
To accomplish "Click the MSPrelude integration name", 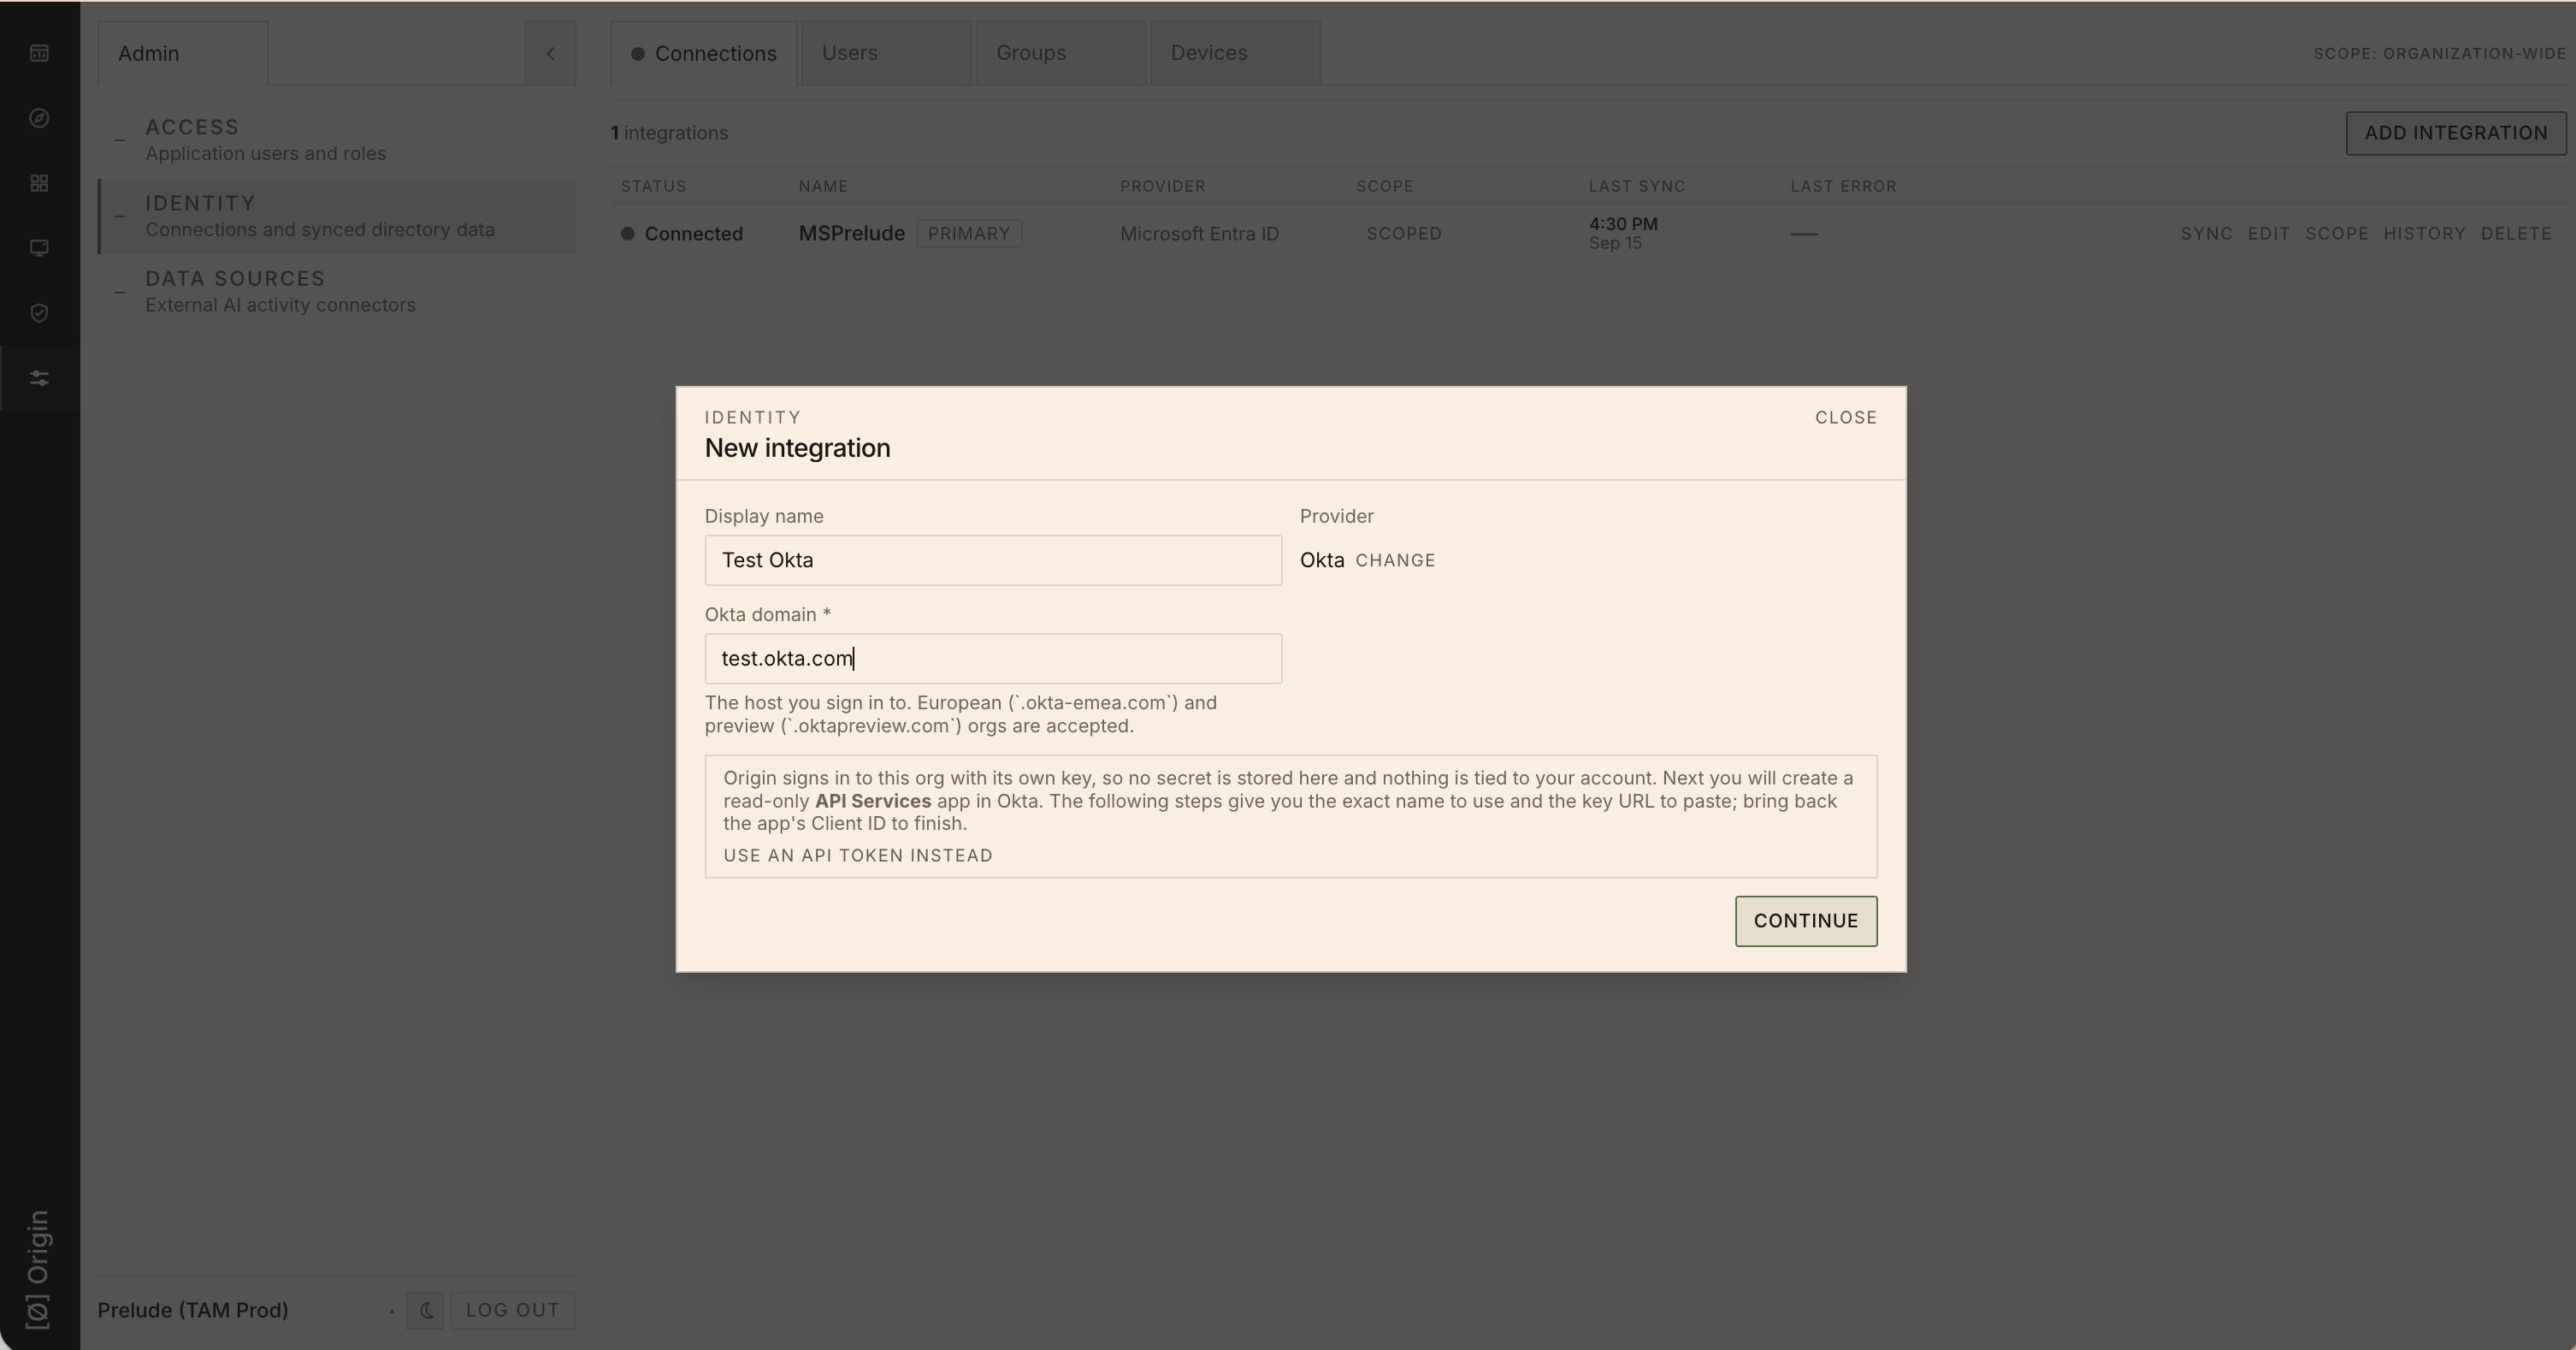I will click(x=851, y=233).
